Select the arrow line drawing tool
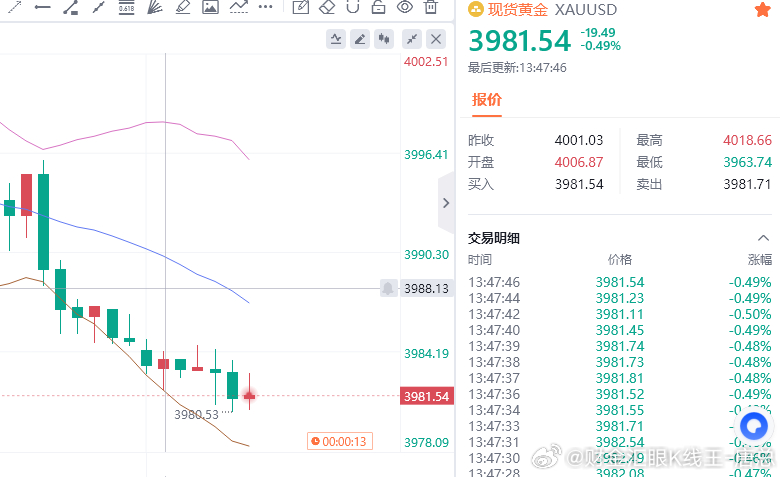The image size is (784, 477). pyautogui.click(x=15, y=6)
